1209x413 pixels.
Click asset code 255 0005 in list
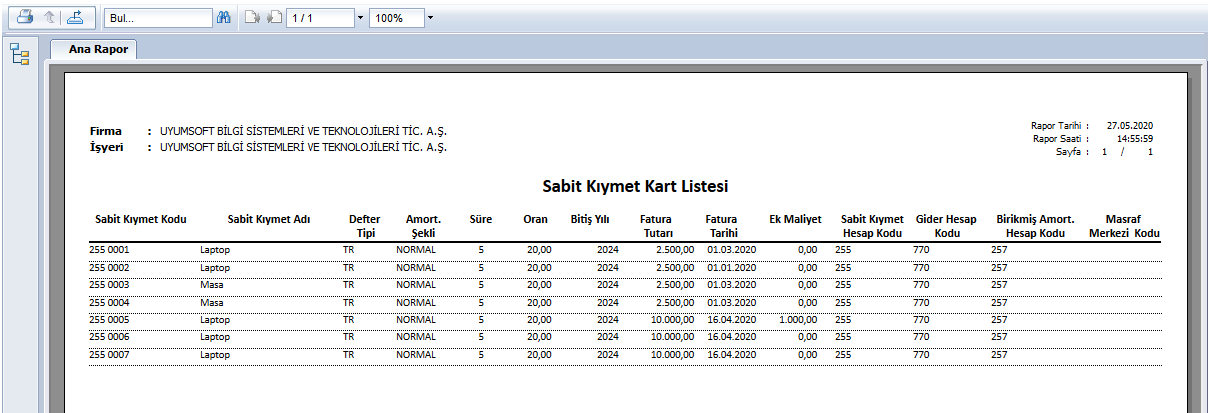(110, 319)
